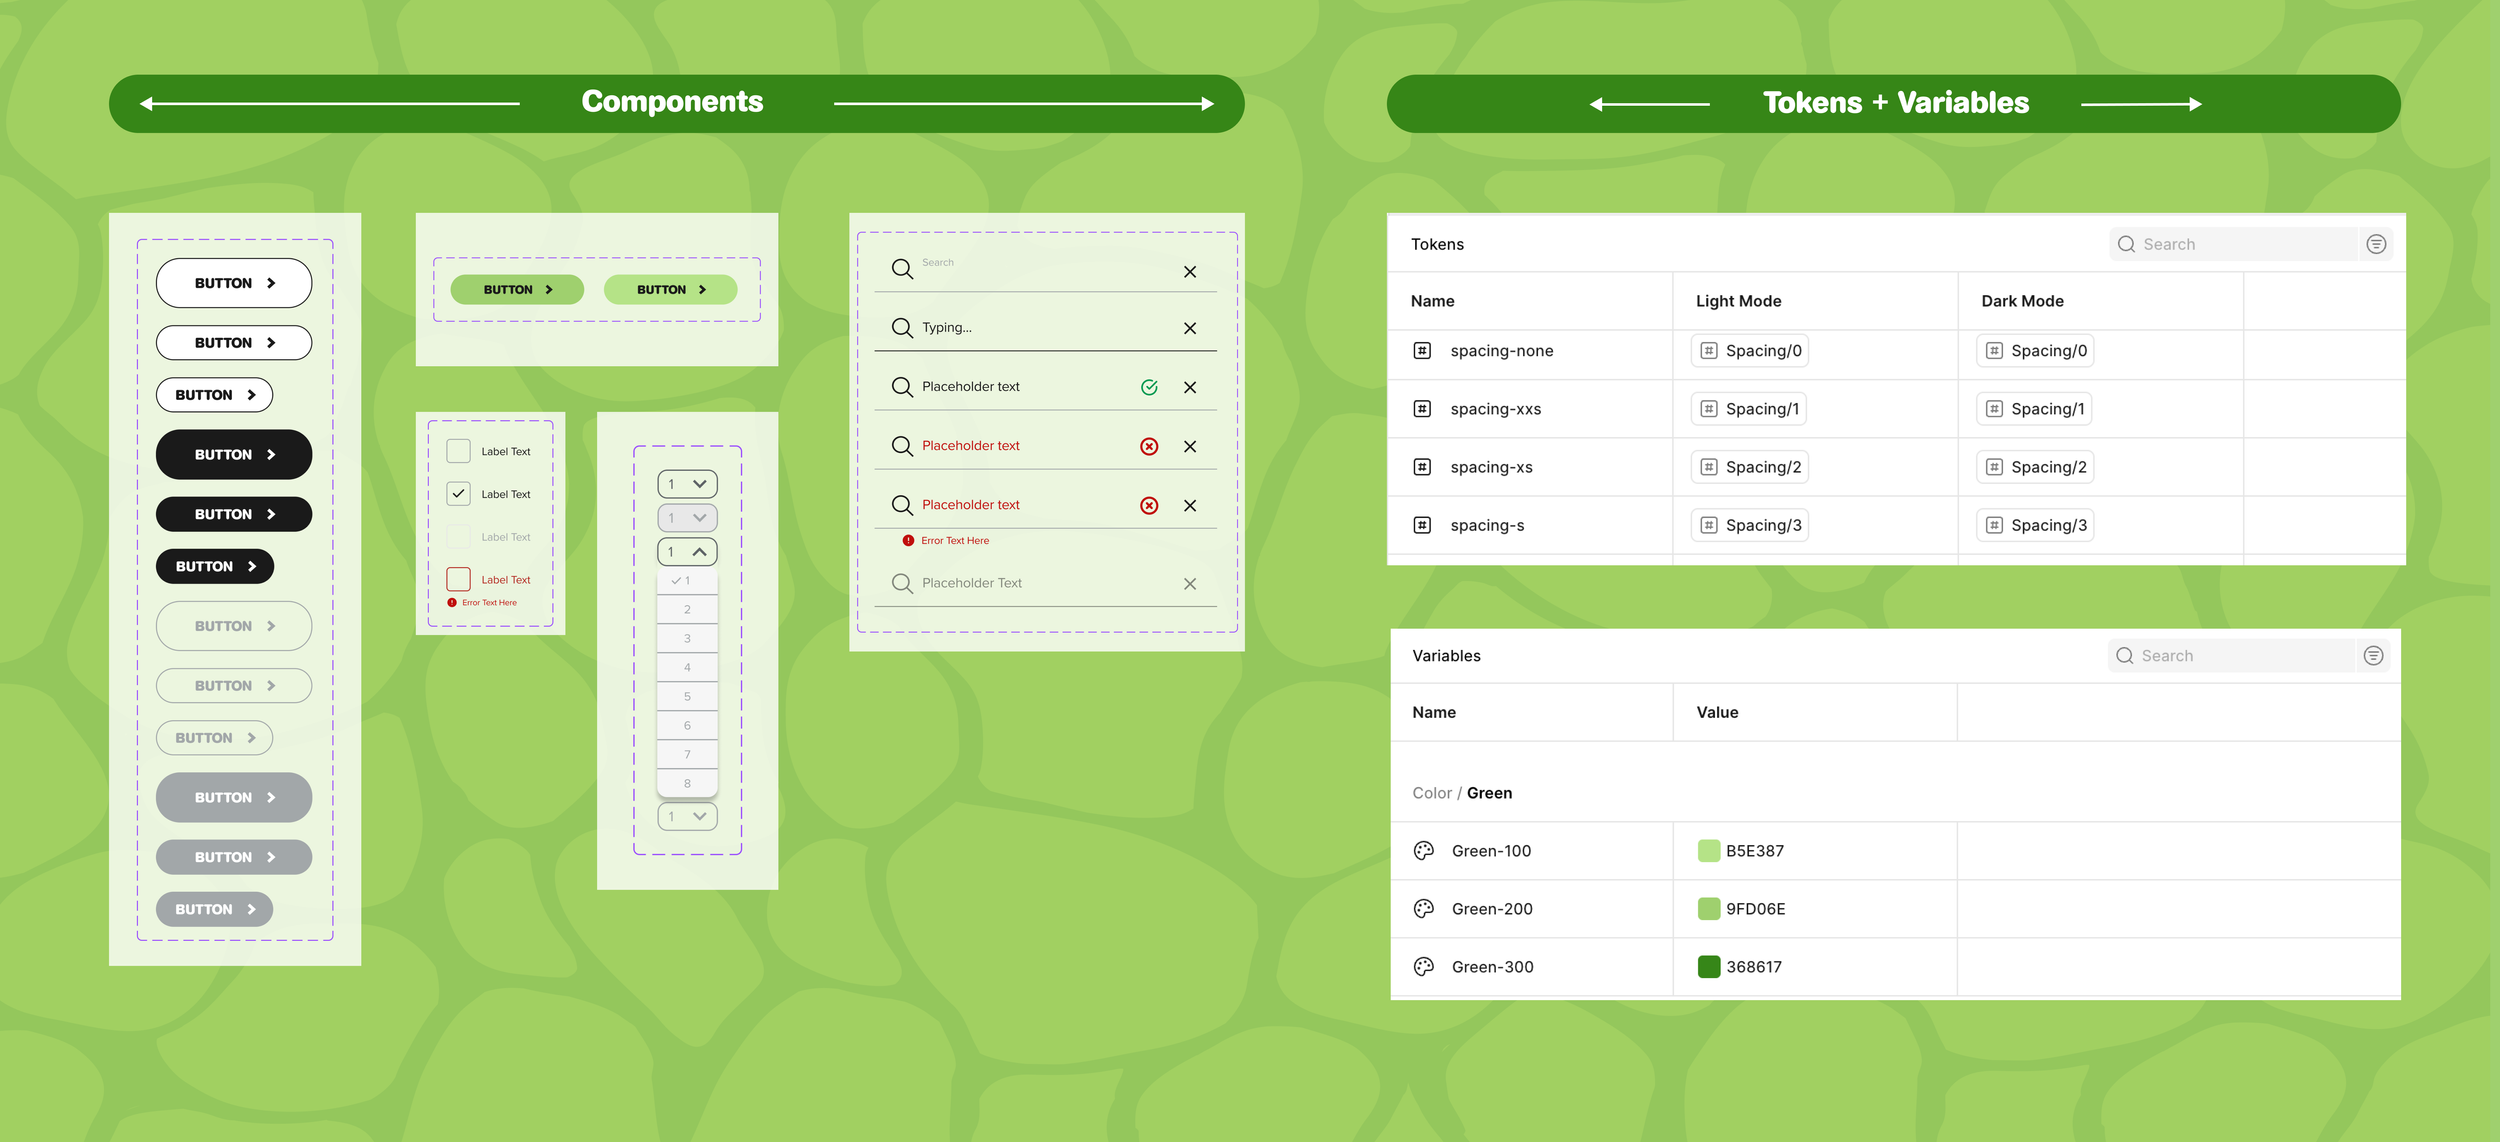Open the bottom dropdown below option 8
This screenshot has height=1142, width=2500.
[687, 816]
